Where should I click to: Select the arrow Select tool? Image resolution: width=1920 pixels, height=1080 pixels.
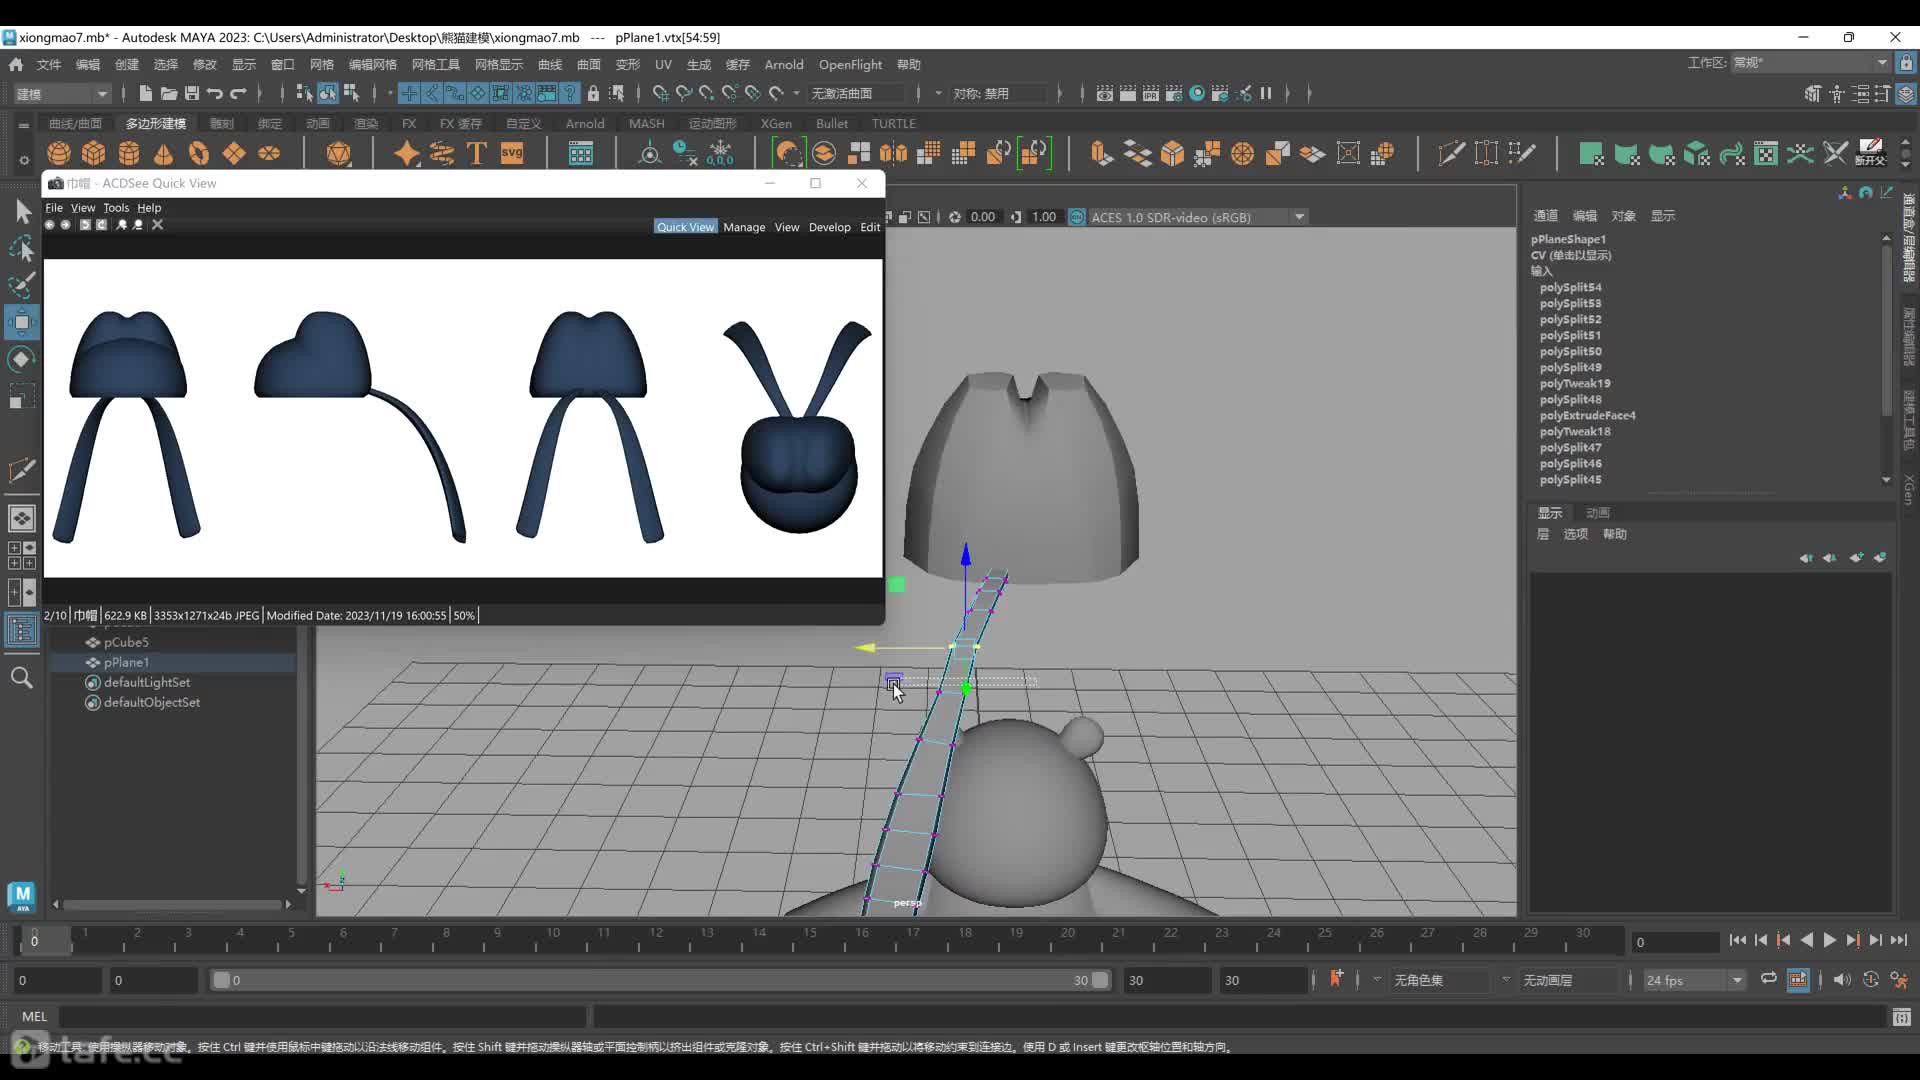[x=22, y=211]
